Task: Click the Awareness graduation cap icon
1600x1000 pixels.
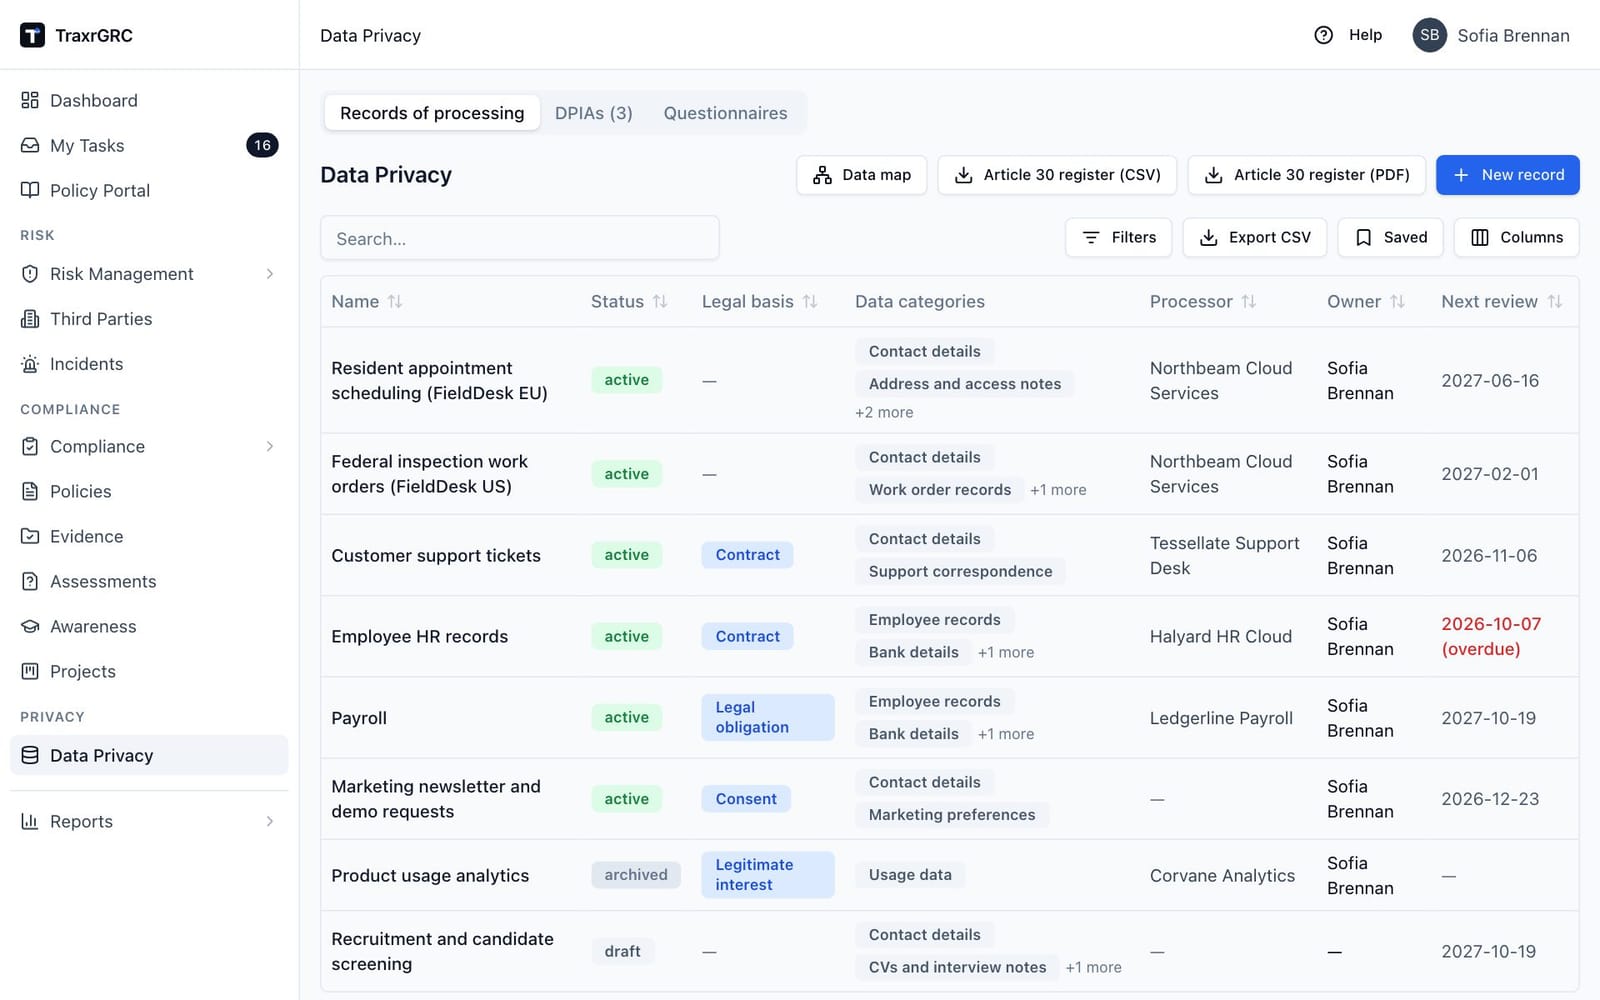Action: (x=30, y=626)
